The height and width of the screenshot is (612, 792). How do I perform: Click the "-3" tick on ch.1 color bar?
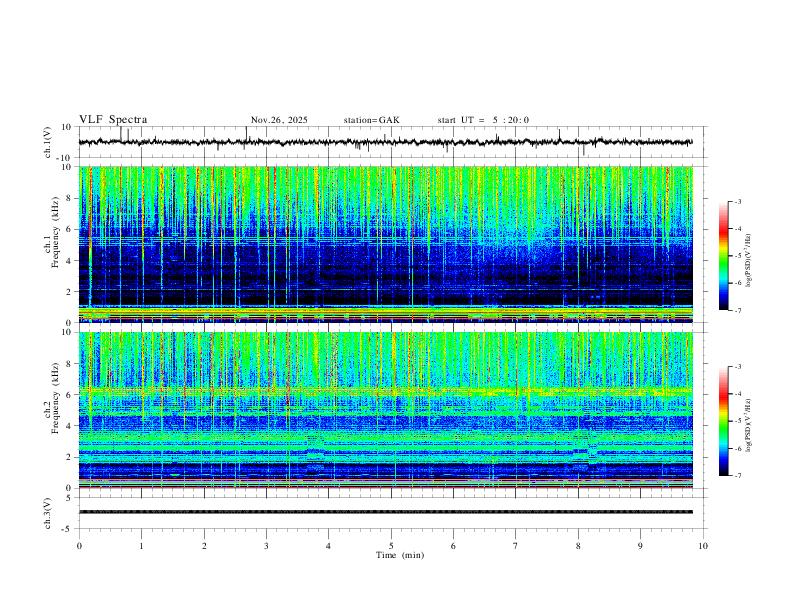point(737,201)
